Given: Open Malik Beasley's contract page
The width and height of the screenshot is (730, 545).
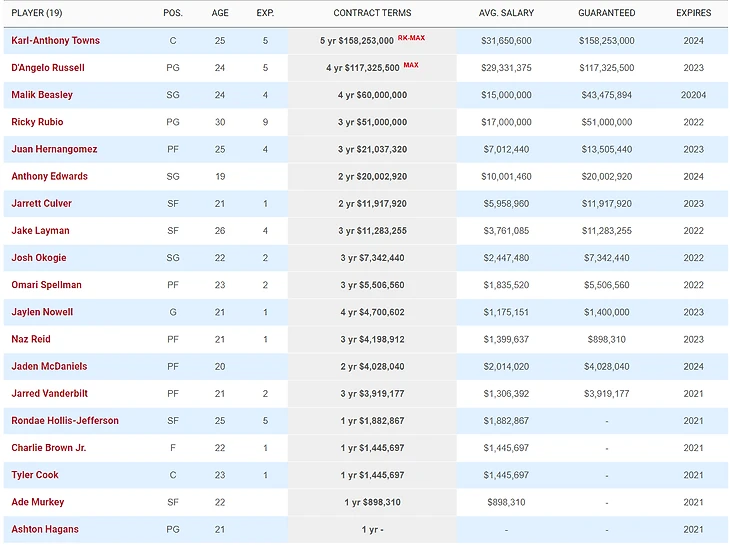Looking at the screenshot, I should click(42, 95).
